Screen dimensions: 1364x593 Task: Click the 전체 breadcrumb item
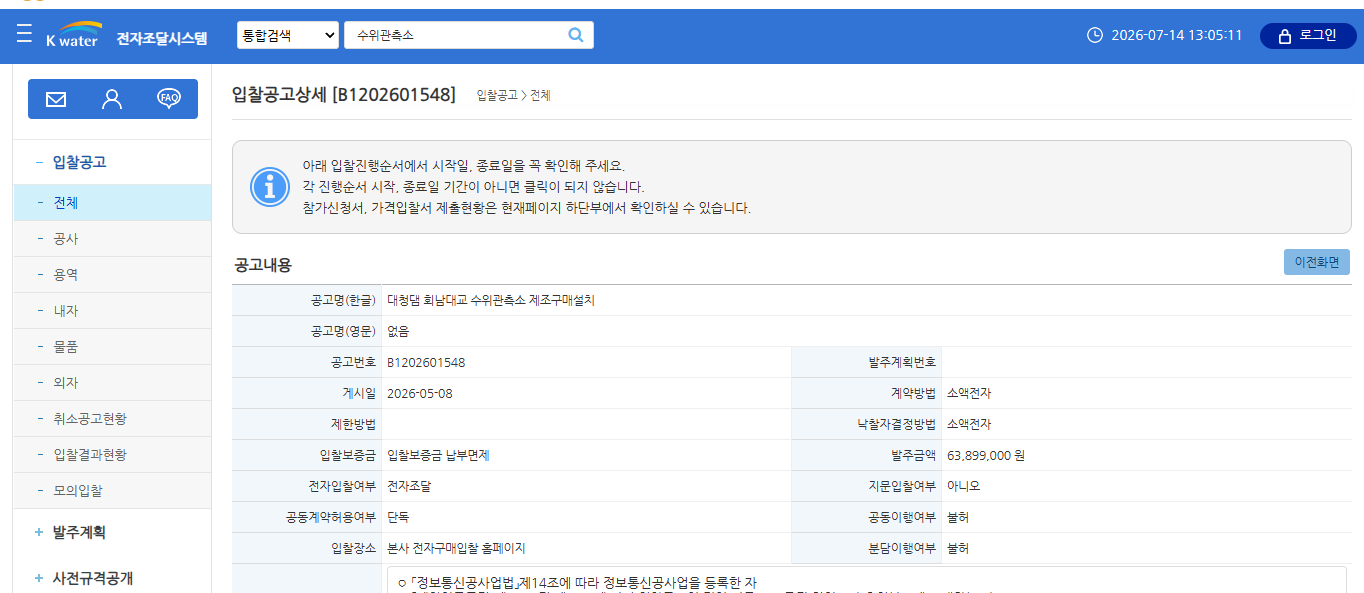tap(540, 95)
